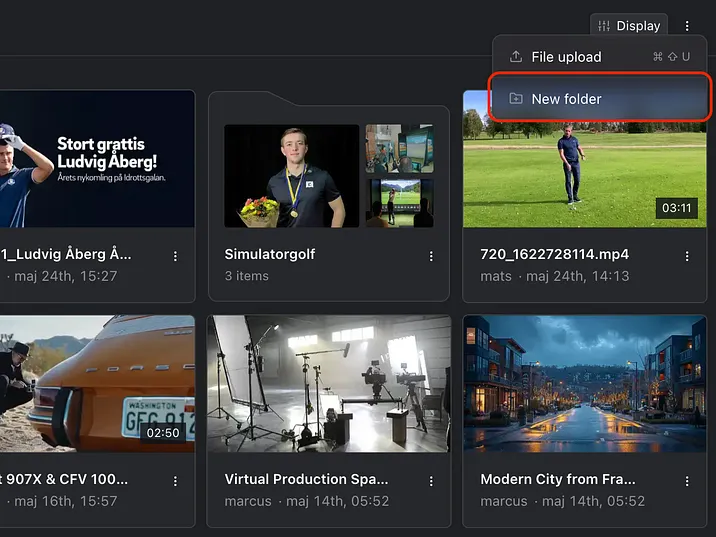Click the sliders icon beside Display
This screenshot has width=716, height=537.
pos(604,26)
